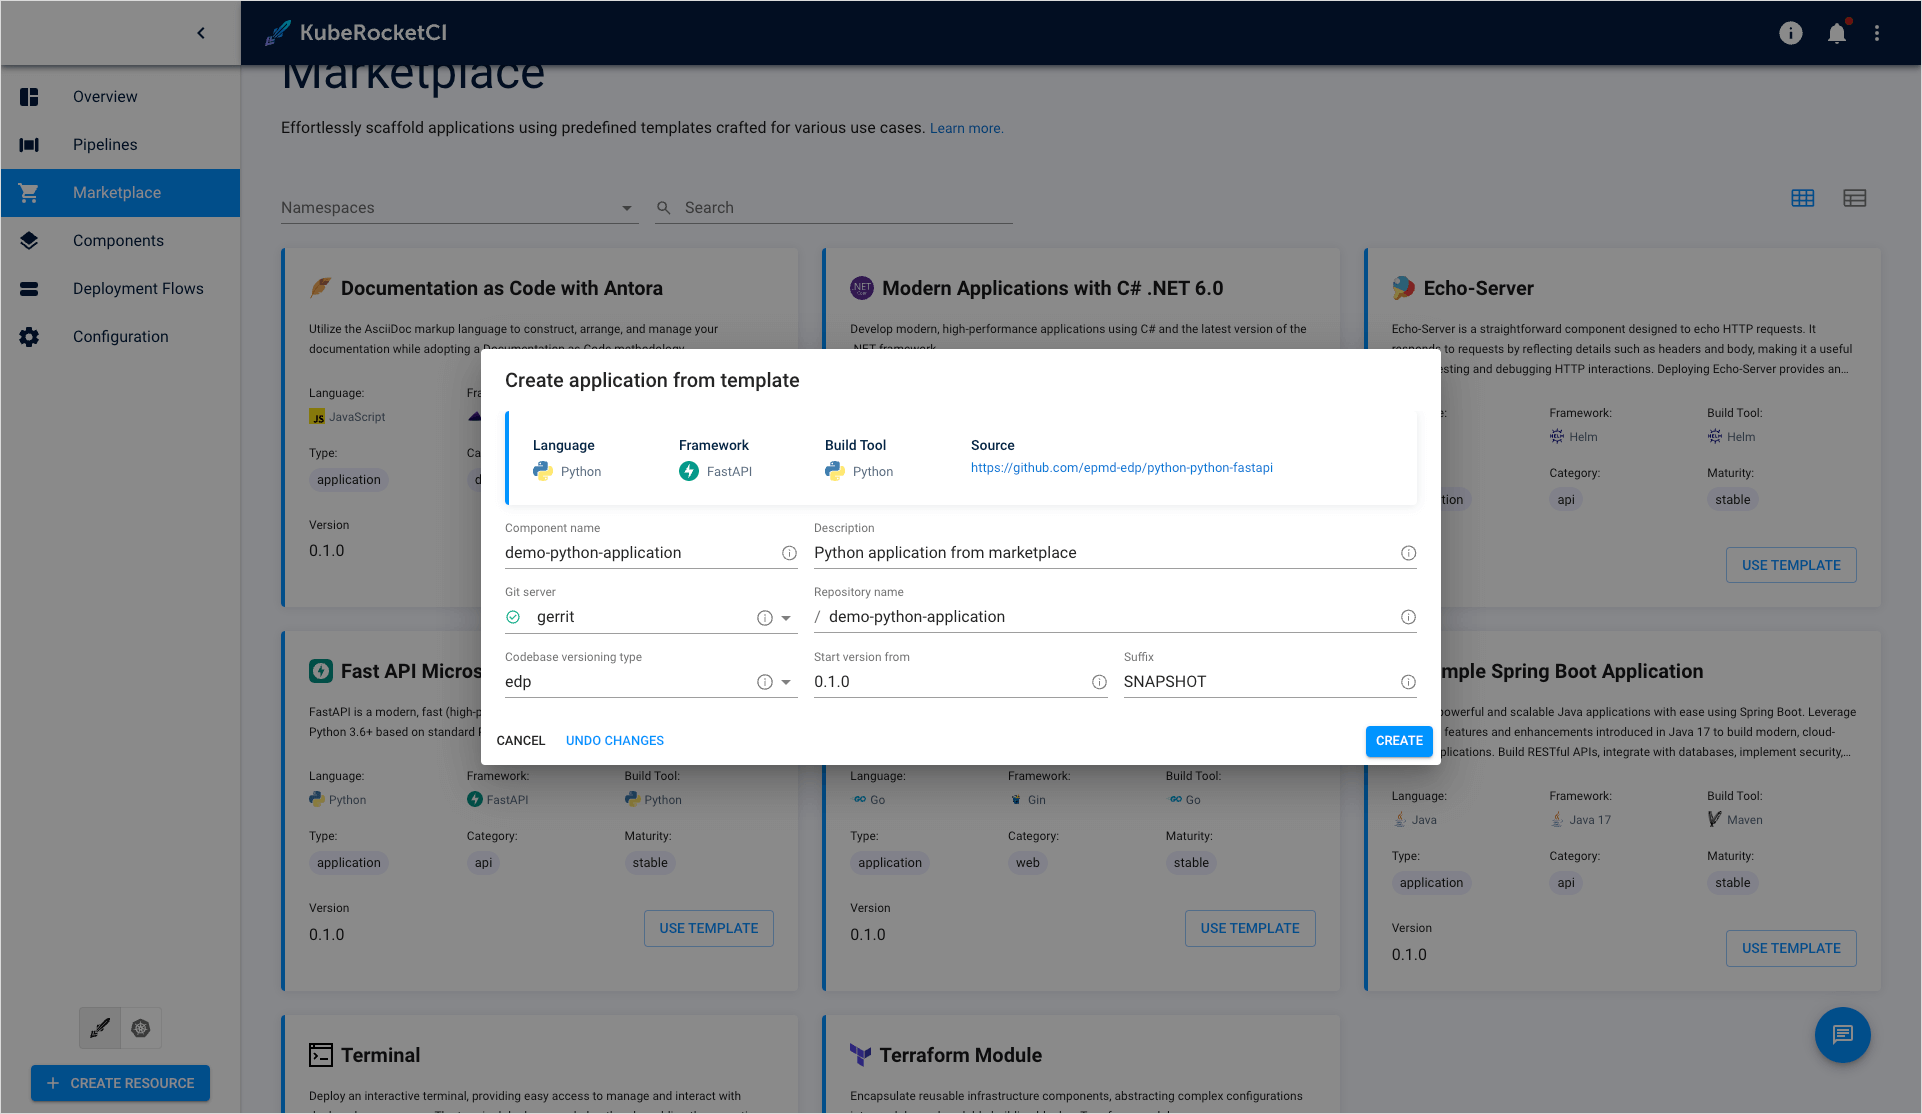
Task: Click the Source GitHub link for FastAPI
Action: click(1120, 467)
